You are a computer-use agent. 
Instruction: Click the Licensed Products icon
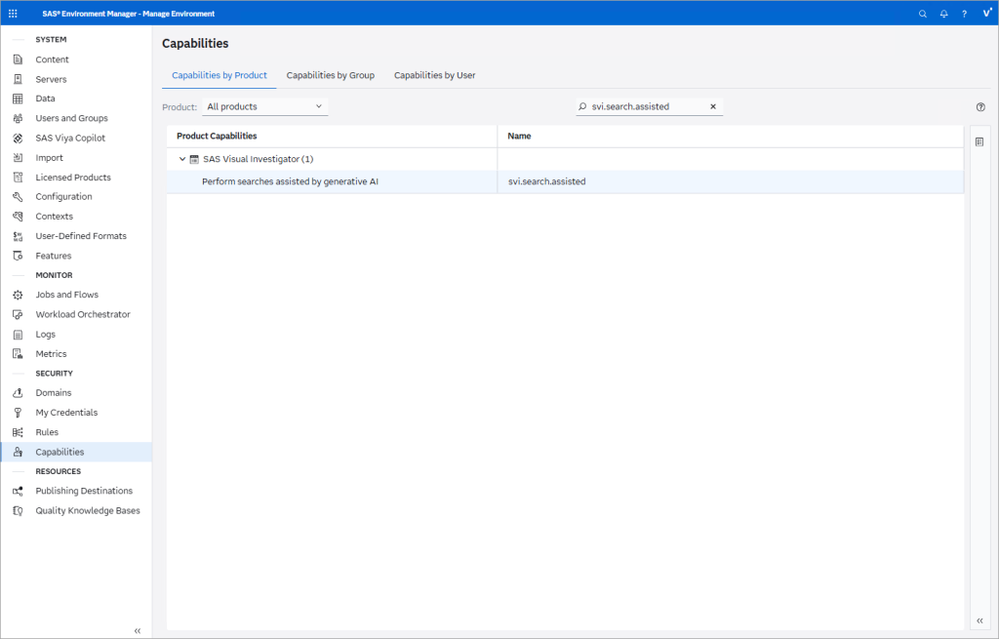point(18,177)
